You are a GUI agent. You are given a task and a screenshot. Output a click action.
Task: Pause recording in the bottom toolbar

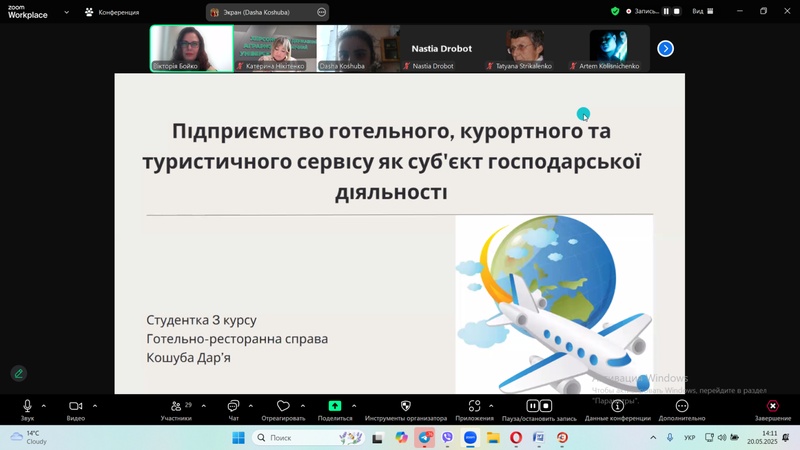[533, 406]
